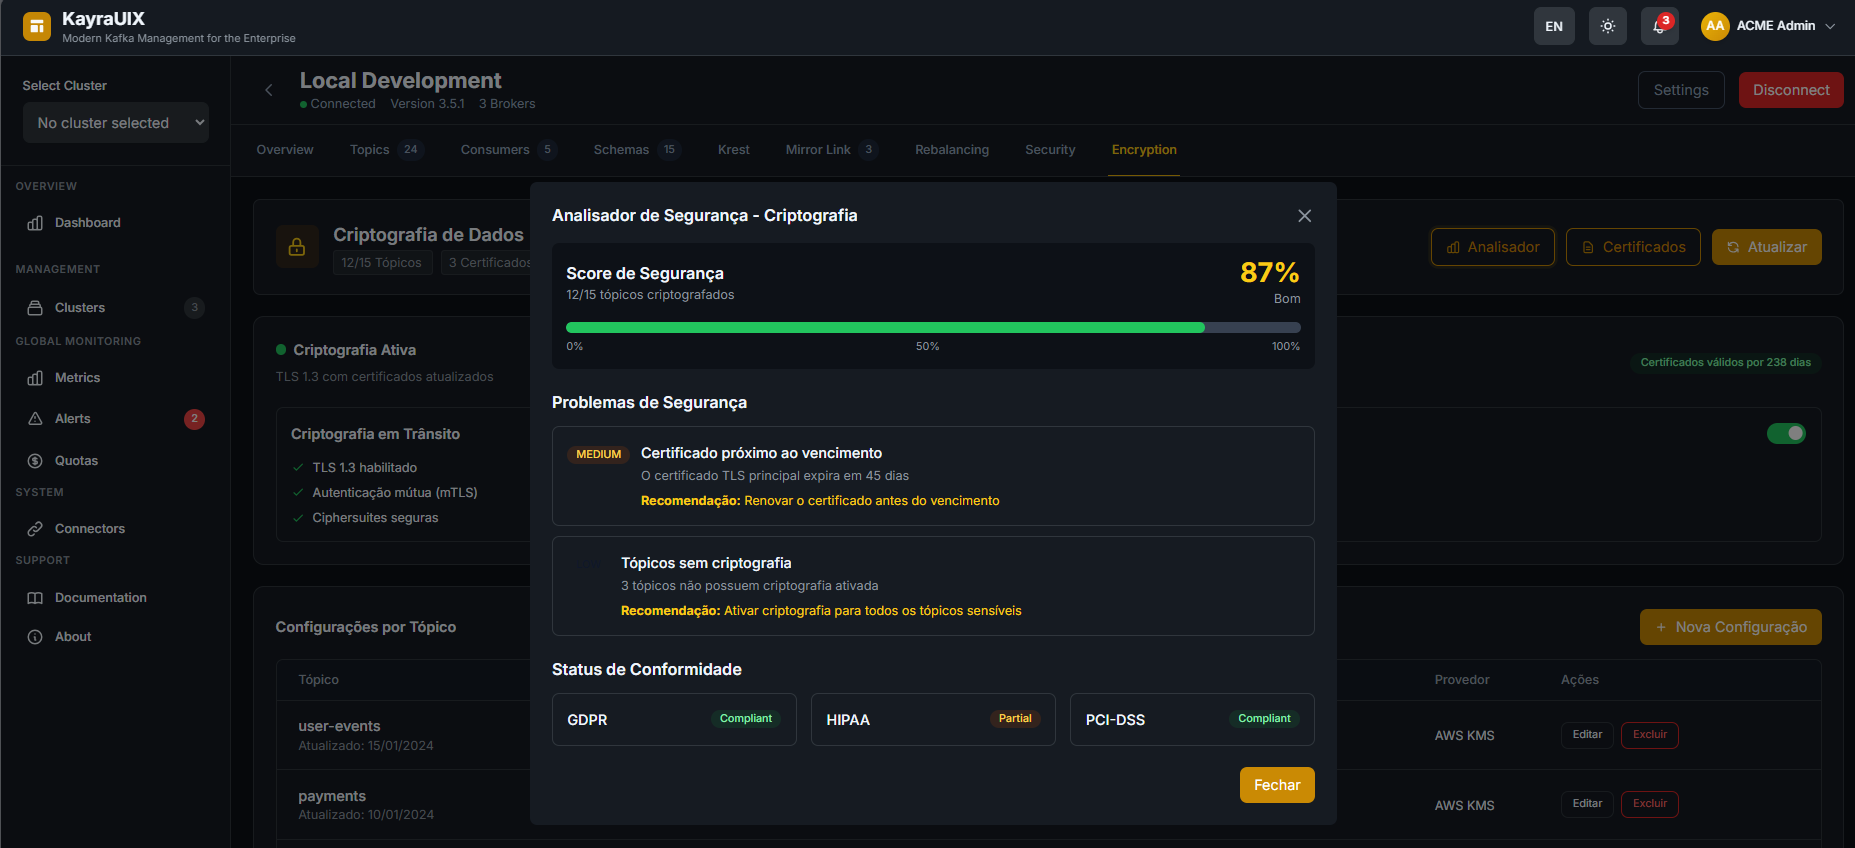Image resolution: width=1855 pixels, height=848 pixels.
Task: Switch to the Rebalancing tab
Action: [x=952, y=150]
